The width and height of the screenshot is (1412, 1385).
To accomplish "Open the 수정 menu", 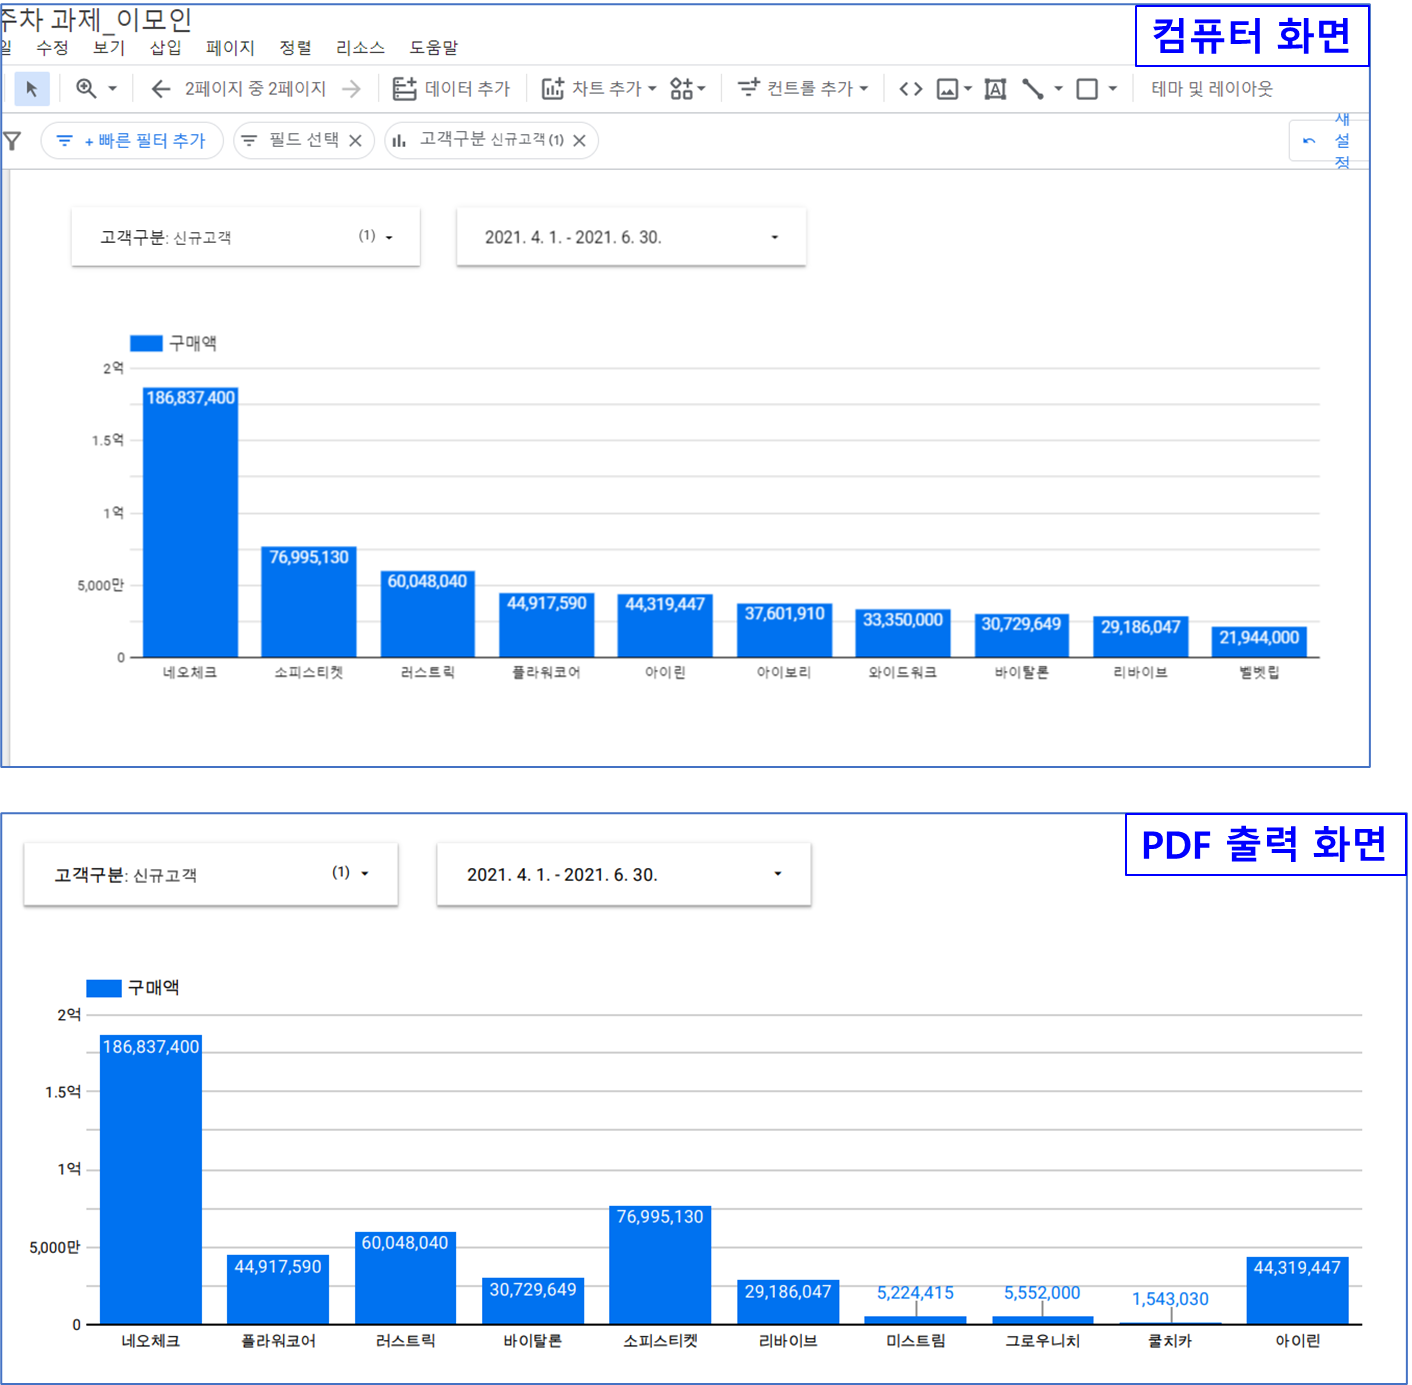I will click(x=52, y=48).
